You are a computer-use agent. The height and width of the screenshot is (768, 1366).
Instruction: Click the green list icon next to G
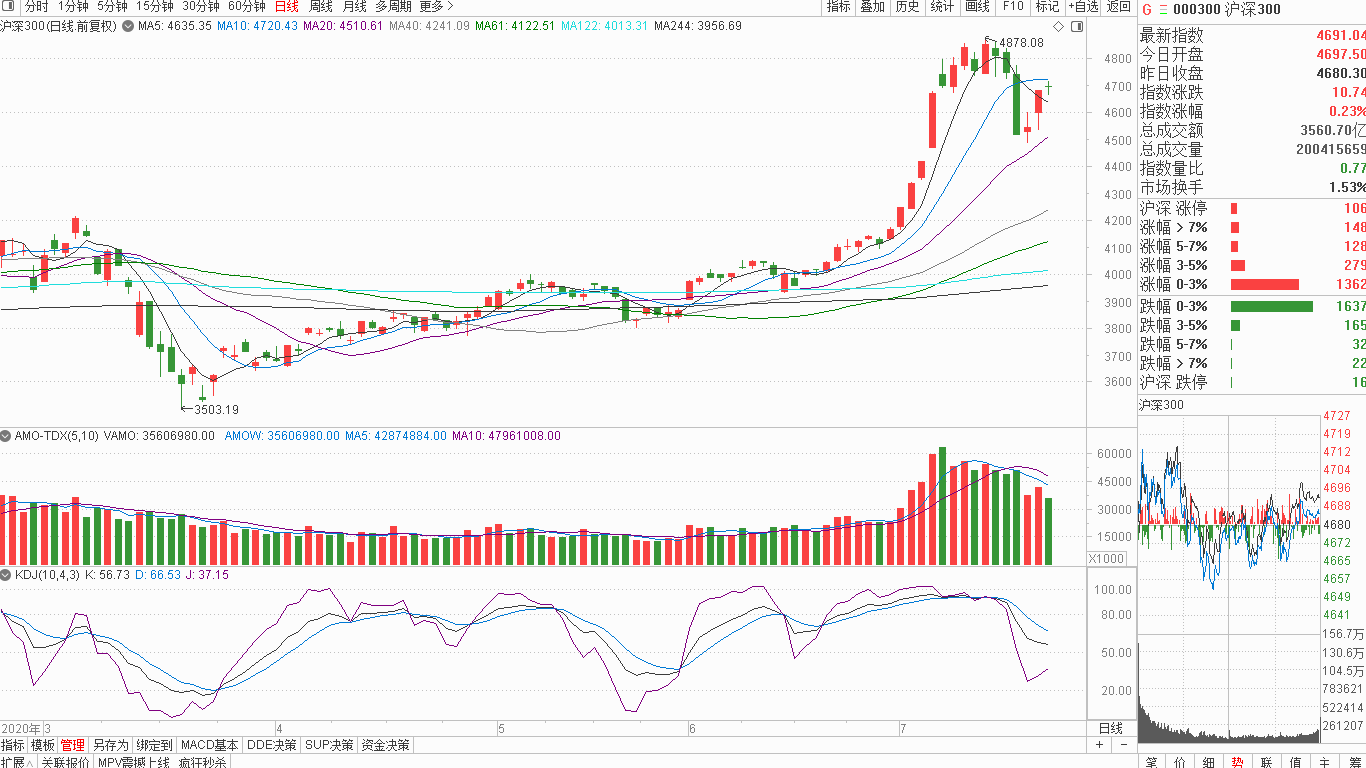(x=1162, y=9)
